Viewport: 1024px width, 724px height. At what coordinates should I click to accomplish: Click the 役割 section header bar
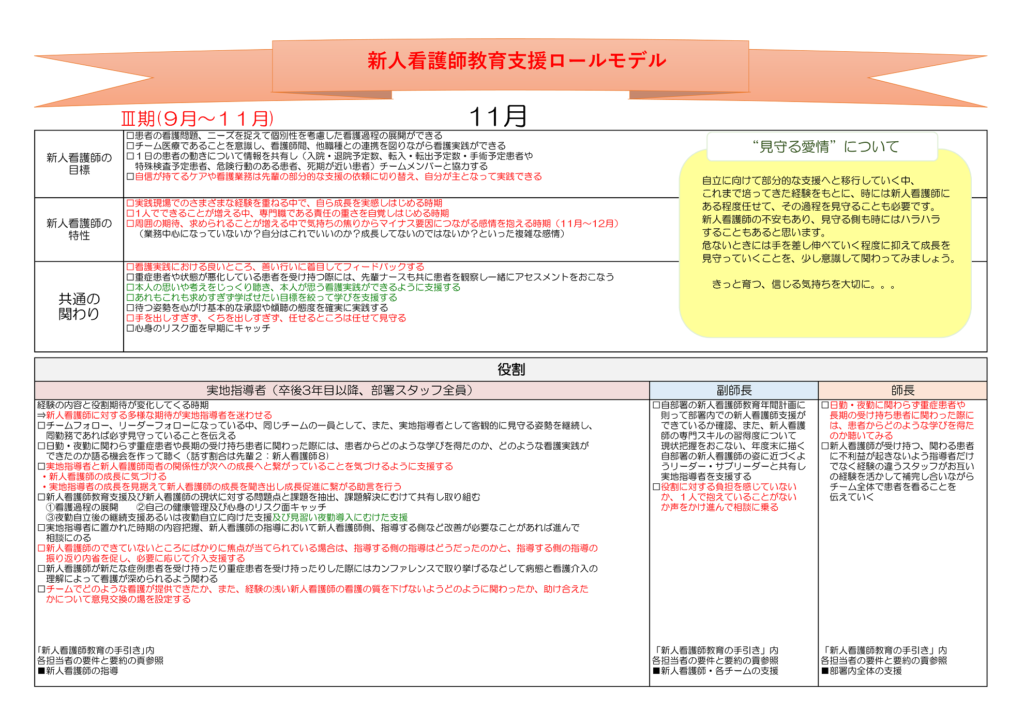(x=511, y=369)
